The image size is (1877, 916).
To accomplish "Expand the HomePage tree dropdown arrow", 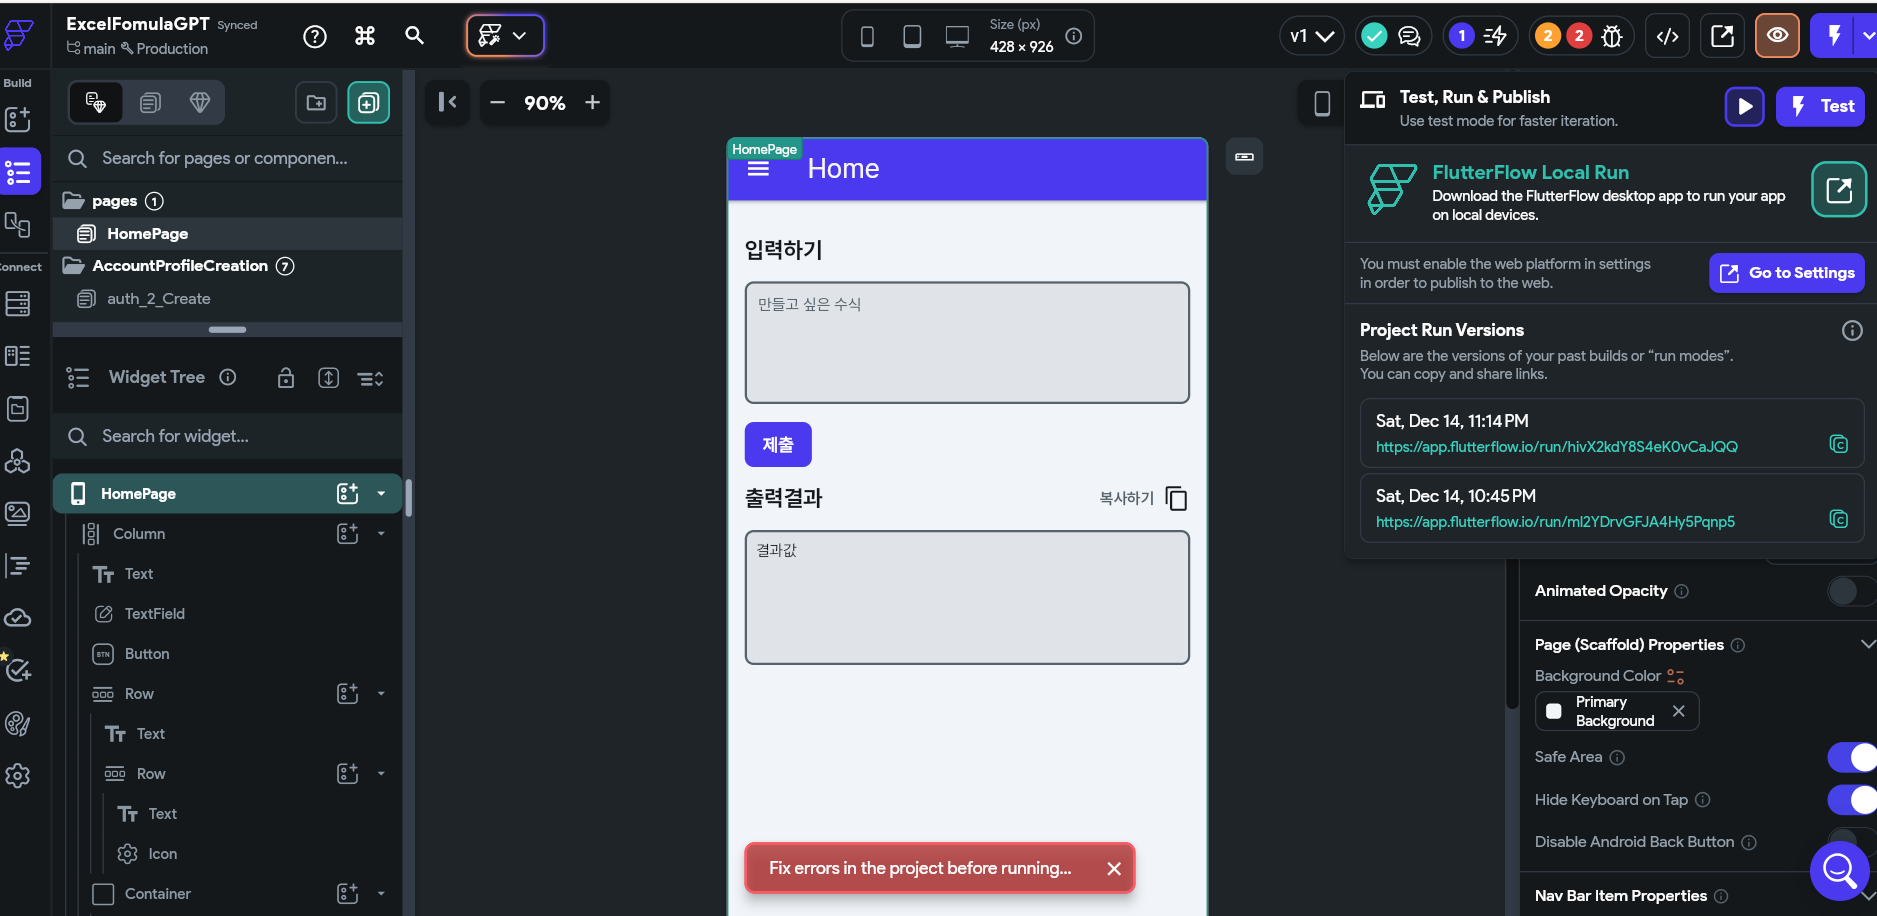I will 381,493.
